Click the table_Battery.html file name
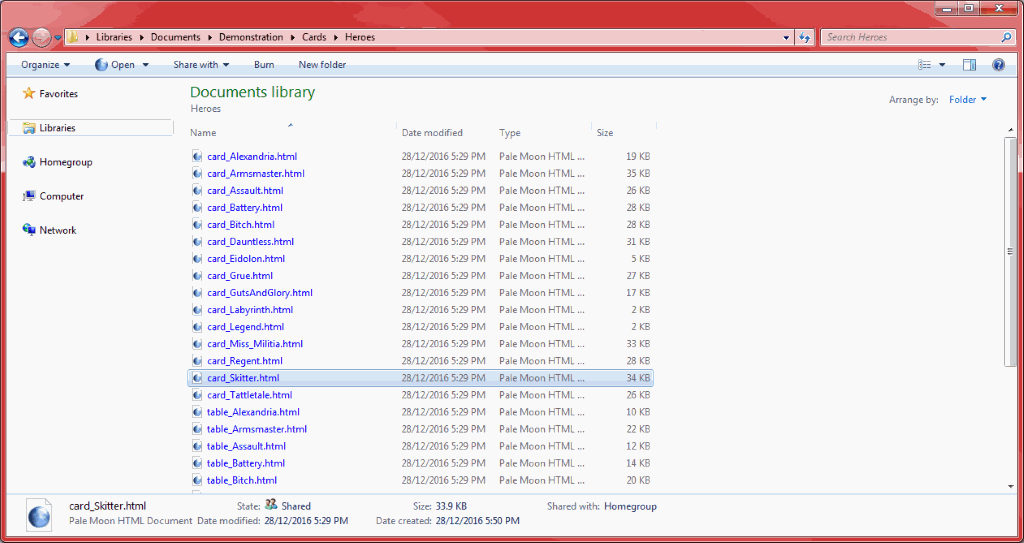This screenshot has height=543, width=1024. 246,463
